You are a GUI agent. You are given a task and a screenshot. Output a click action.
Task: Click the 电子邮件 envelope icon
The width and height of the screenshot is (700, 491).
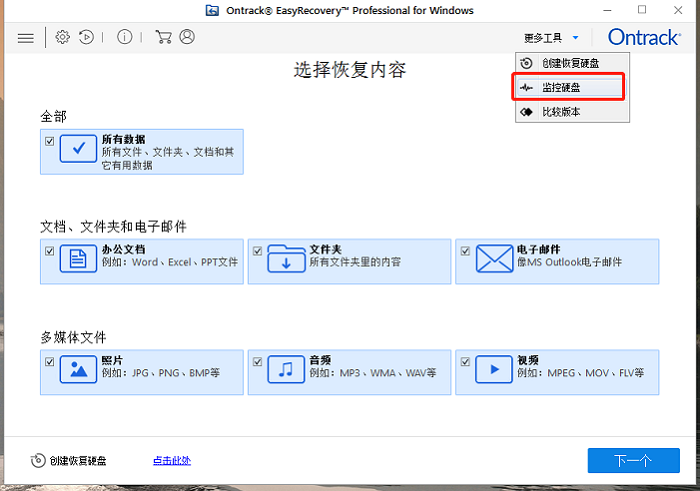(494, 258)
